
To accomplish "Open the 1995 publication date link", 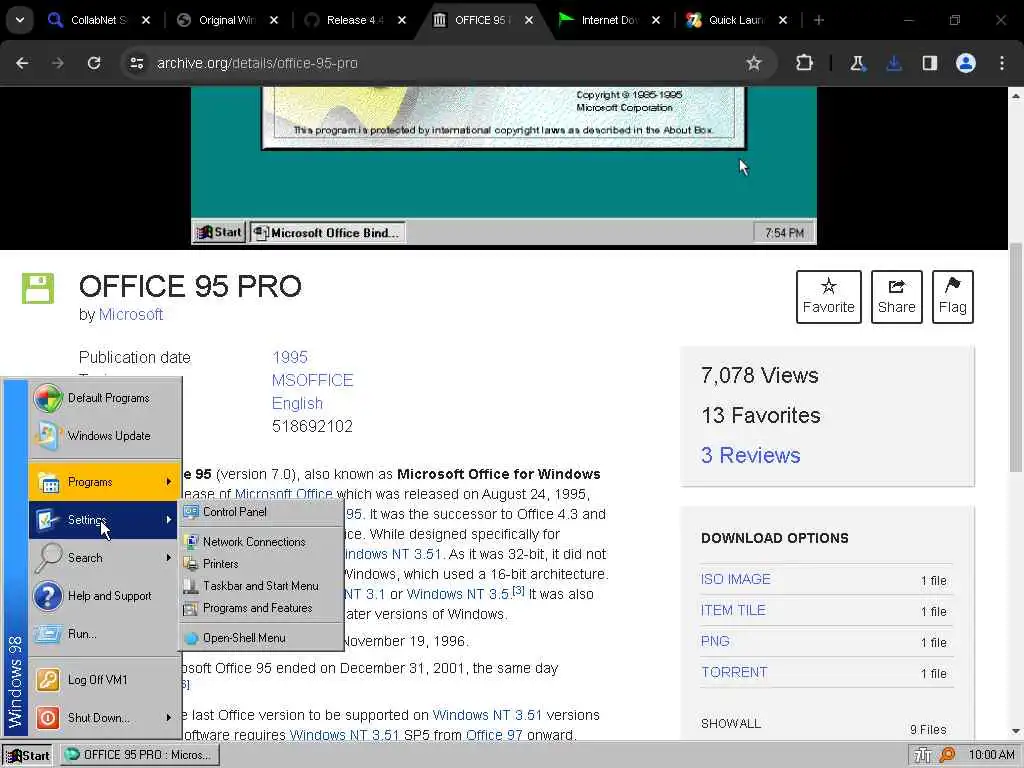I will [290, 357].
